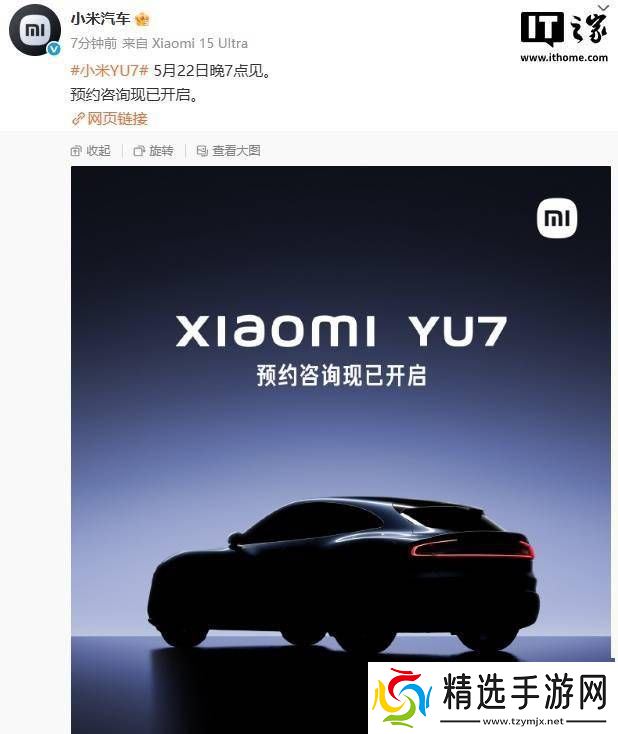Collapse the image with 收起

(90, 151)
